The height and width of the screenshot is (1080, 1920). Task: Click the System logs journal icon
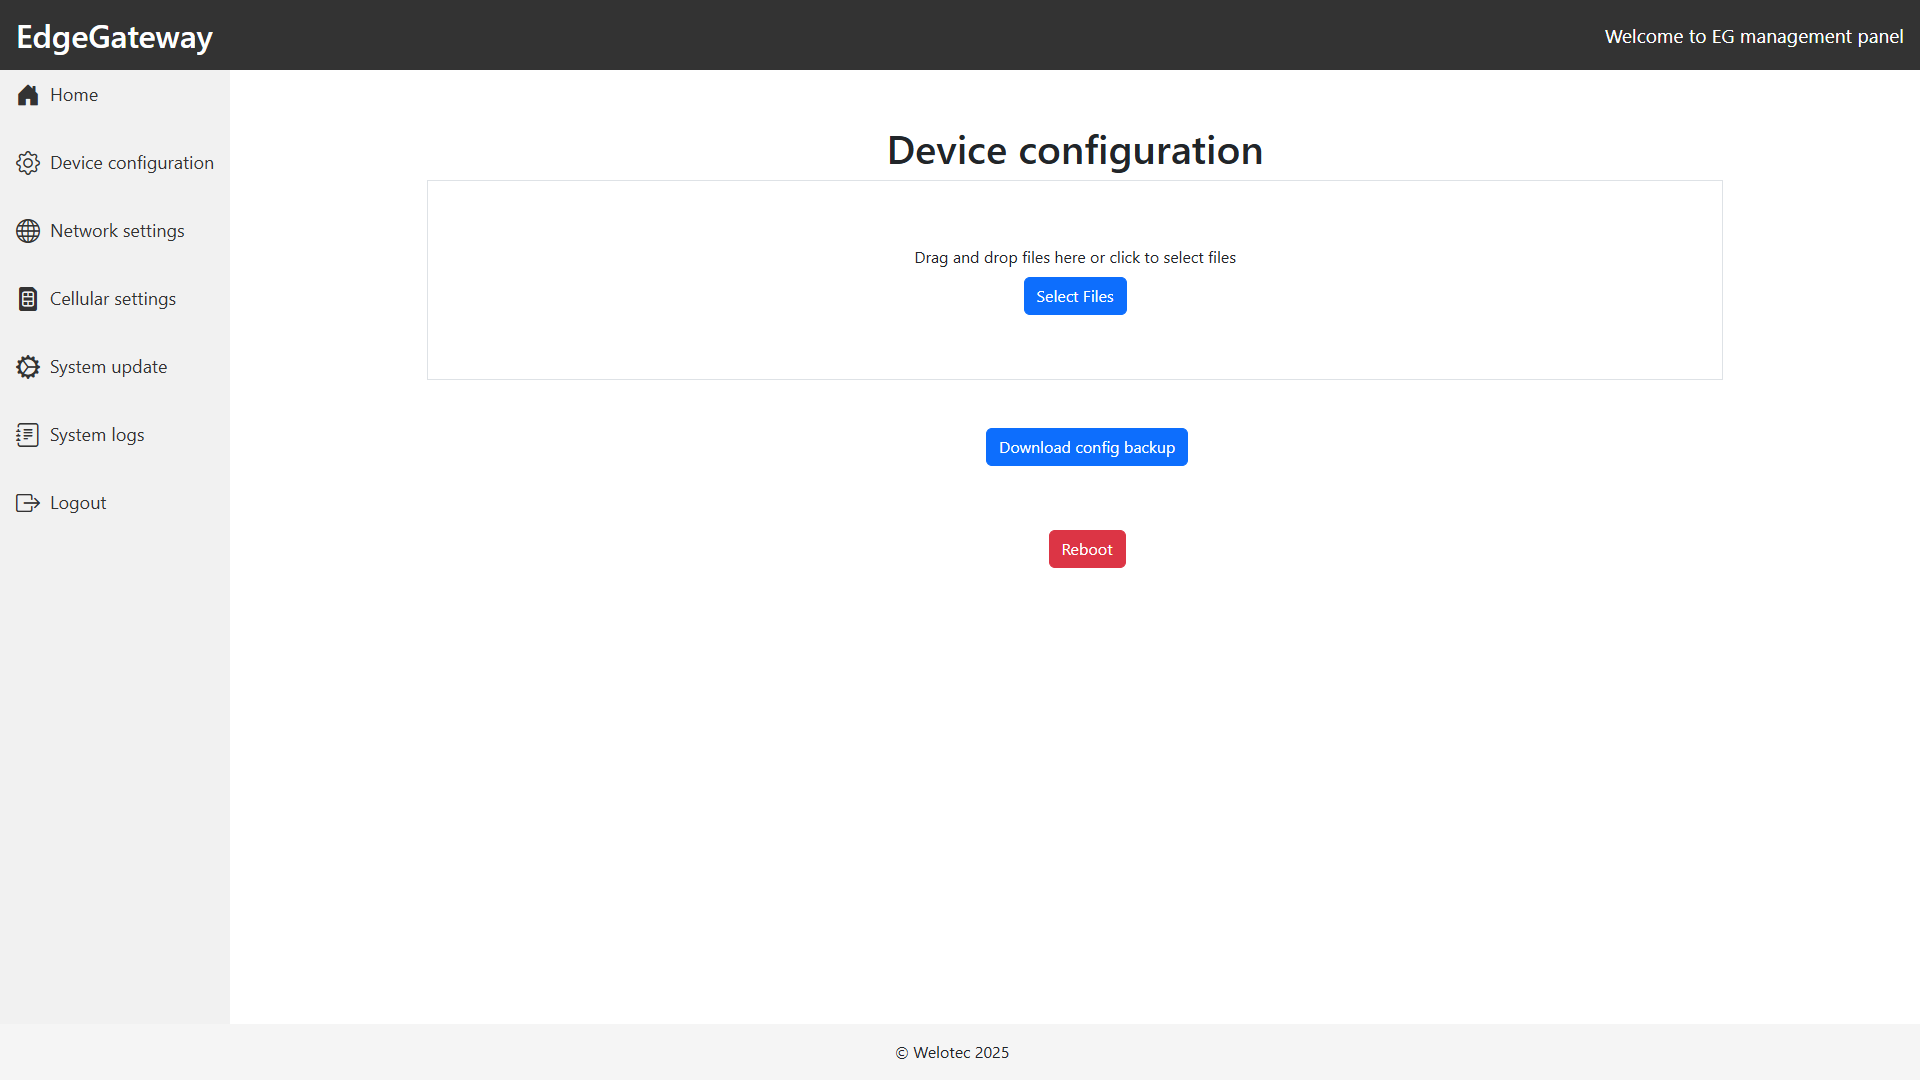pos(28,435)
